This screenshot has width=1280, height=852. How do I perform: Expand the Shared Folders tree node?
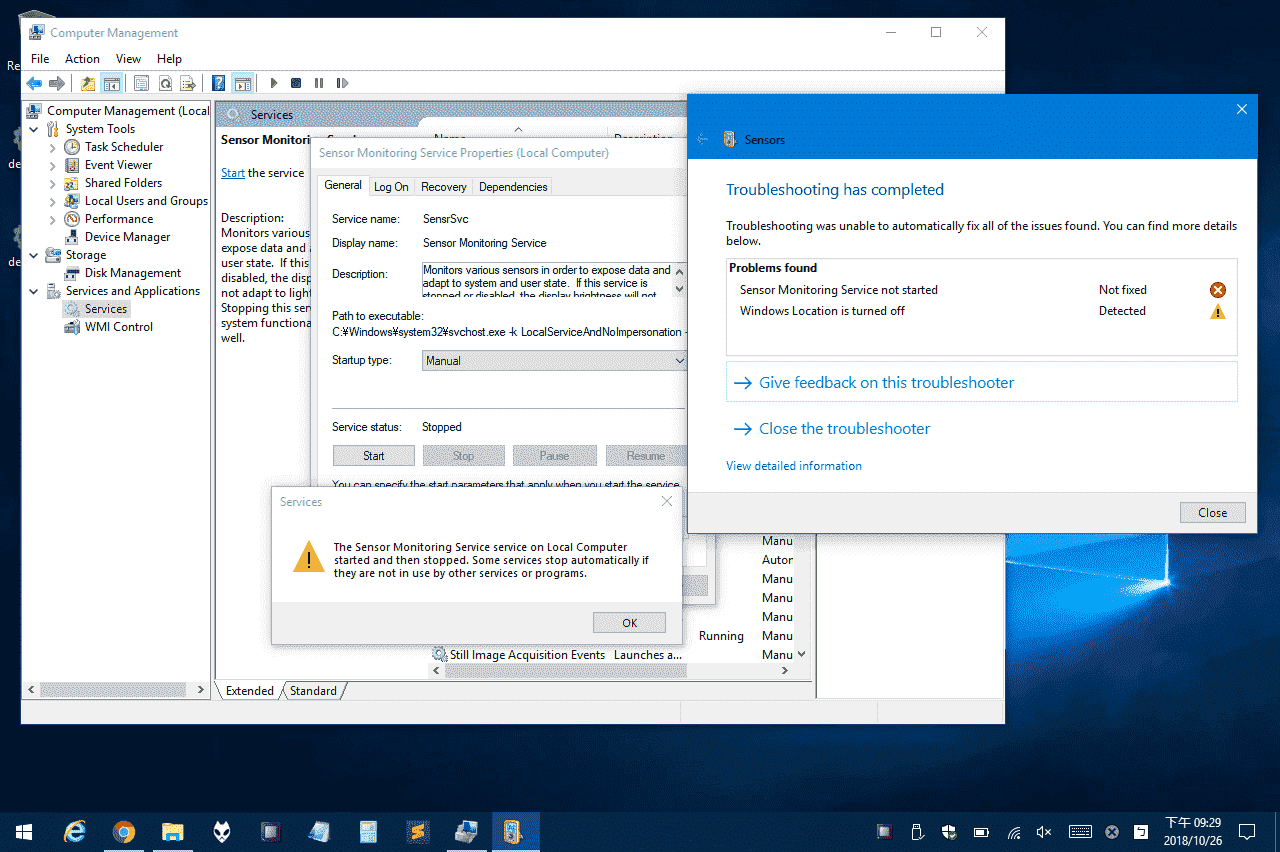(53, 183)
